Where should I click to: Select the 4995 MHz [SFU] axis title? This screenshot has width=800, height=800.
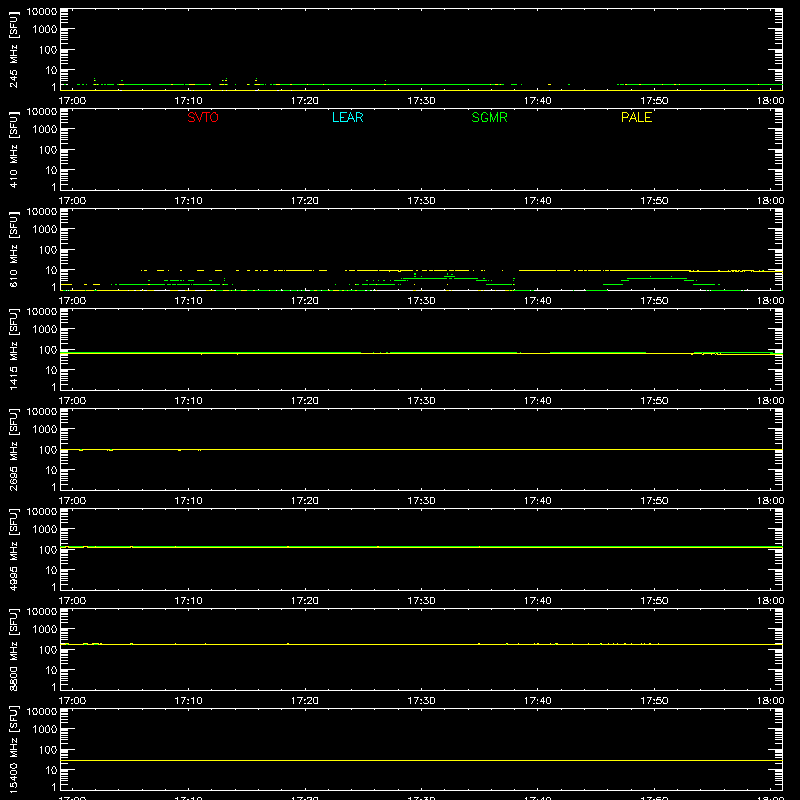[x=13, y=549]
